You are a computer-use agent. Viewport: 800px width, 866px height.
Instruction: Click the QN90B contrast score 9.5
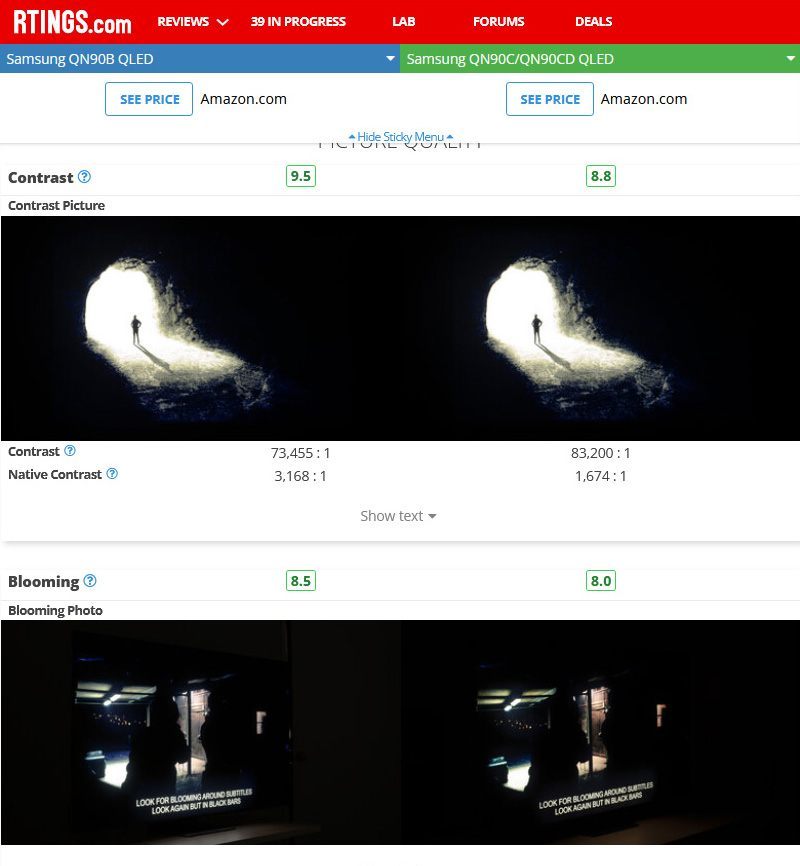click(x=301, y=176)
